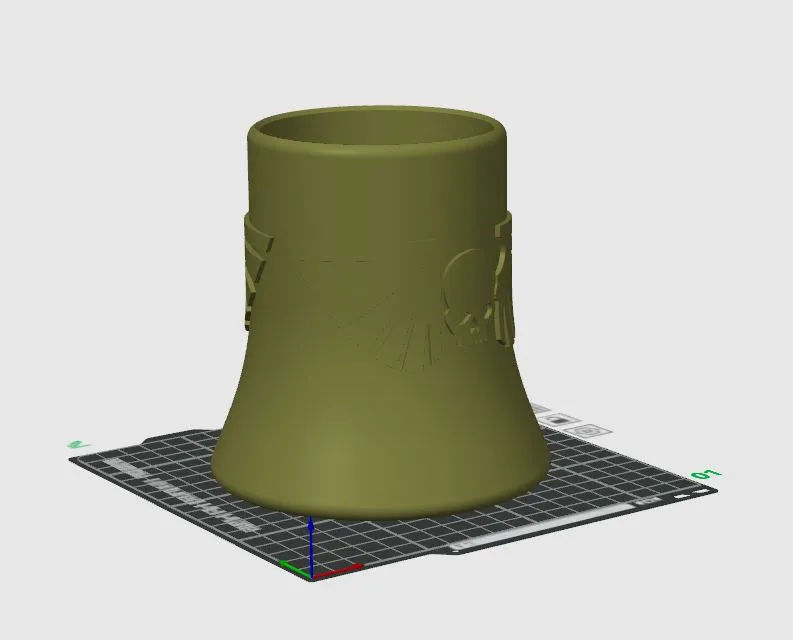Viewport: 793px width, 640px height.
Task: Select the green 01 plate number label
Action: coord(707,475)
